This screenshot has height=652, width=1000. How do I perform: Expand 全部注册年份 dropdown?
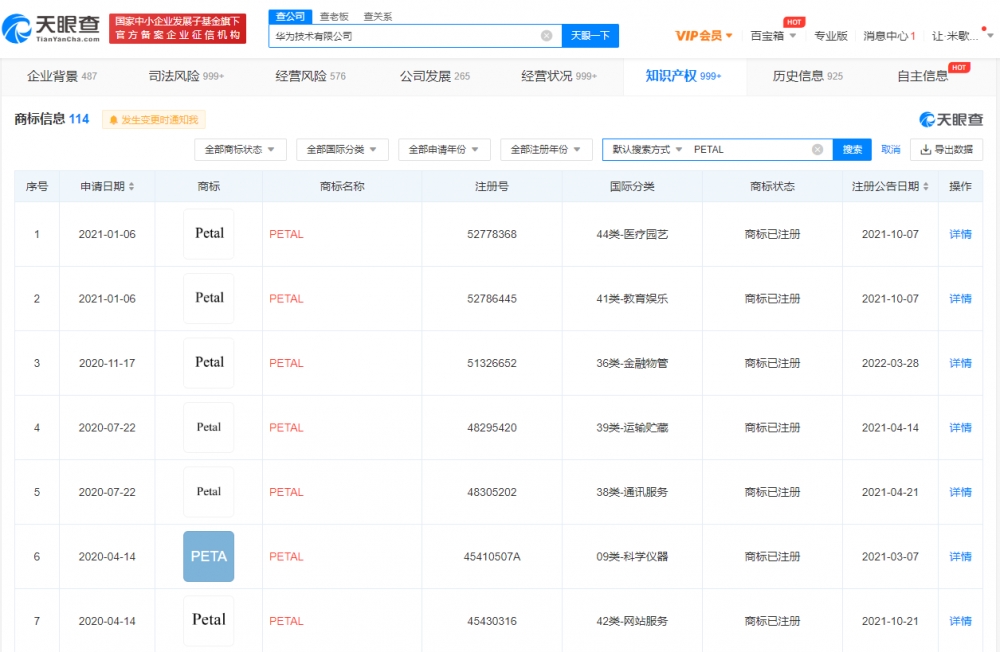546,149
